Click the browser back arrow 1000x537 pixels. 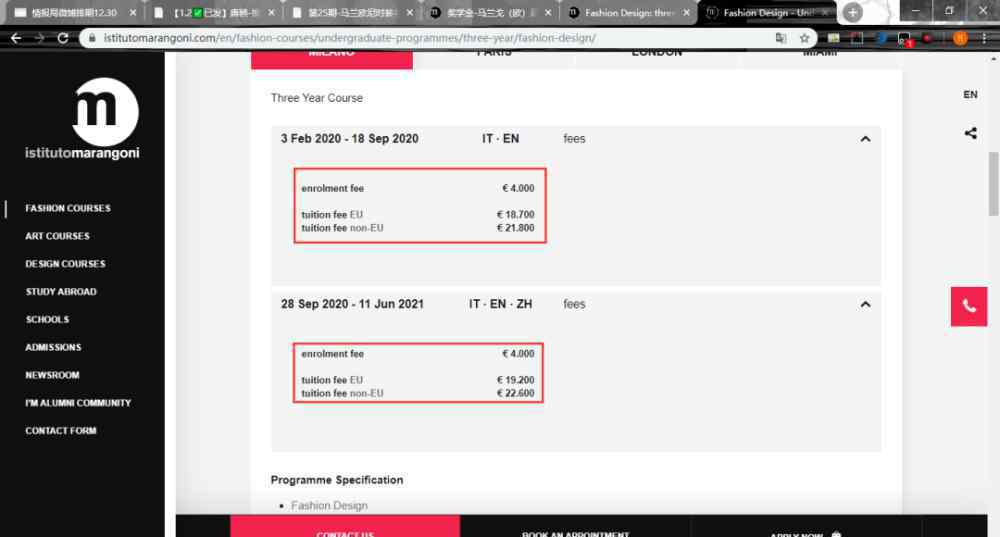tap(16, 38)
